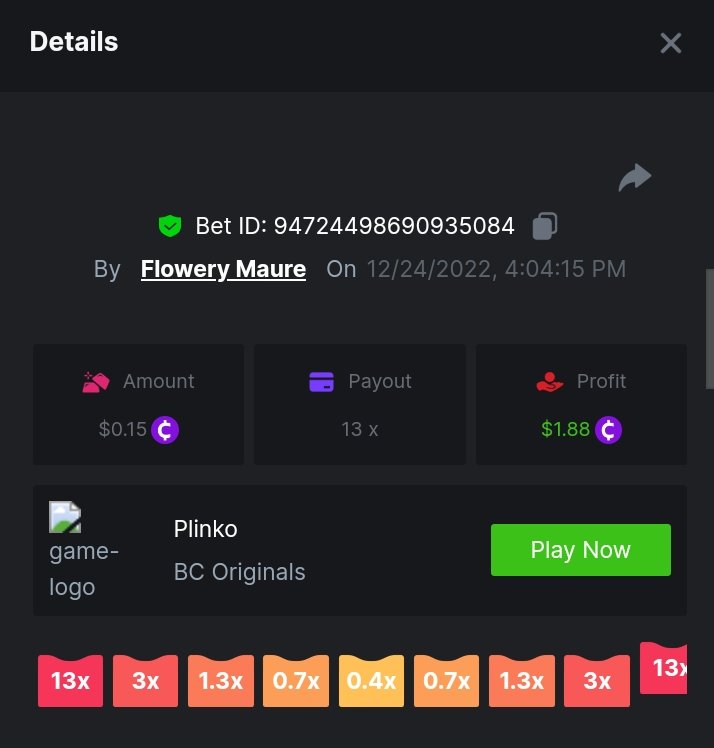Click the first 1.3x multiplier bucket
Screen dimensions: 714x748
click(x=221, y=681)
